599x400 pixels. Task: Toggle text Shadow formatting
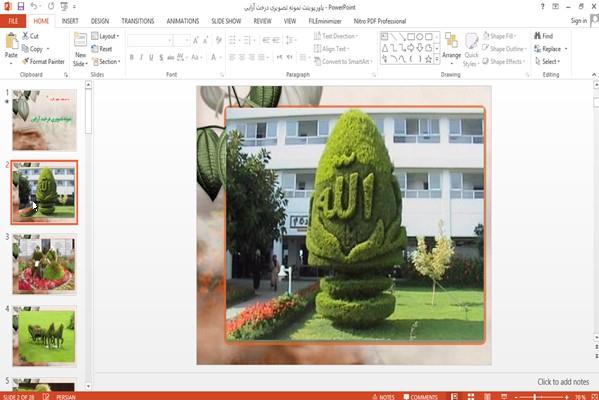pyautogui.click(x=161, y=57)
